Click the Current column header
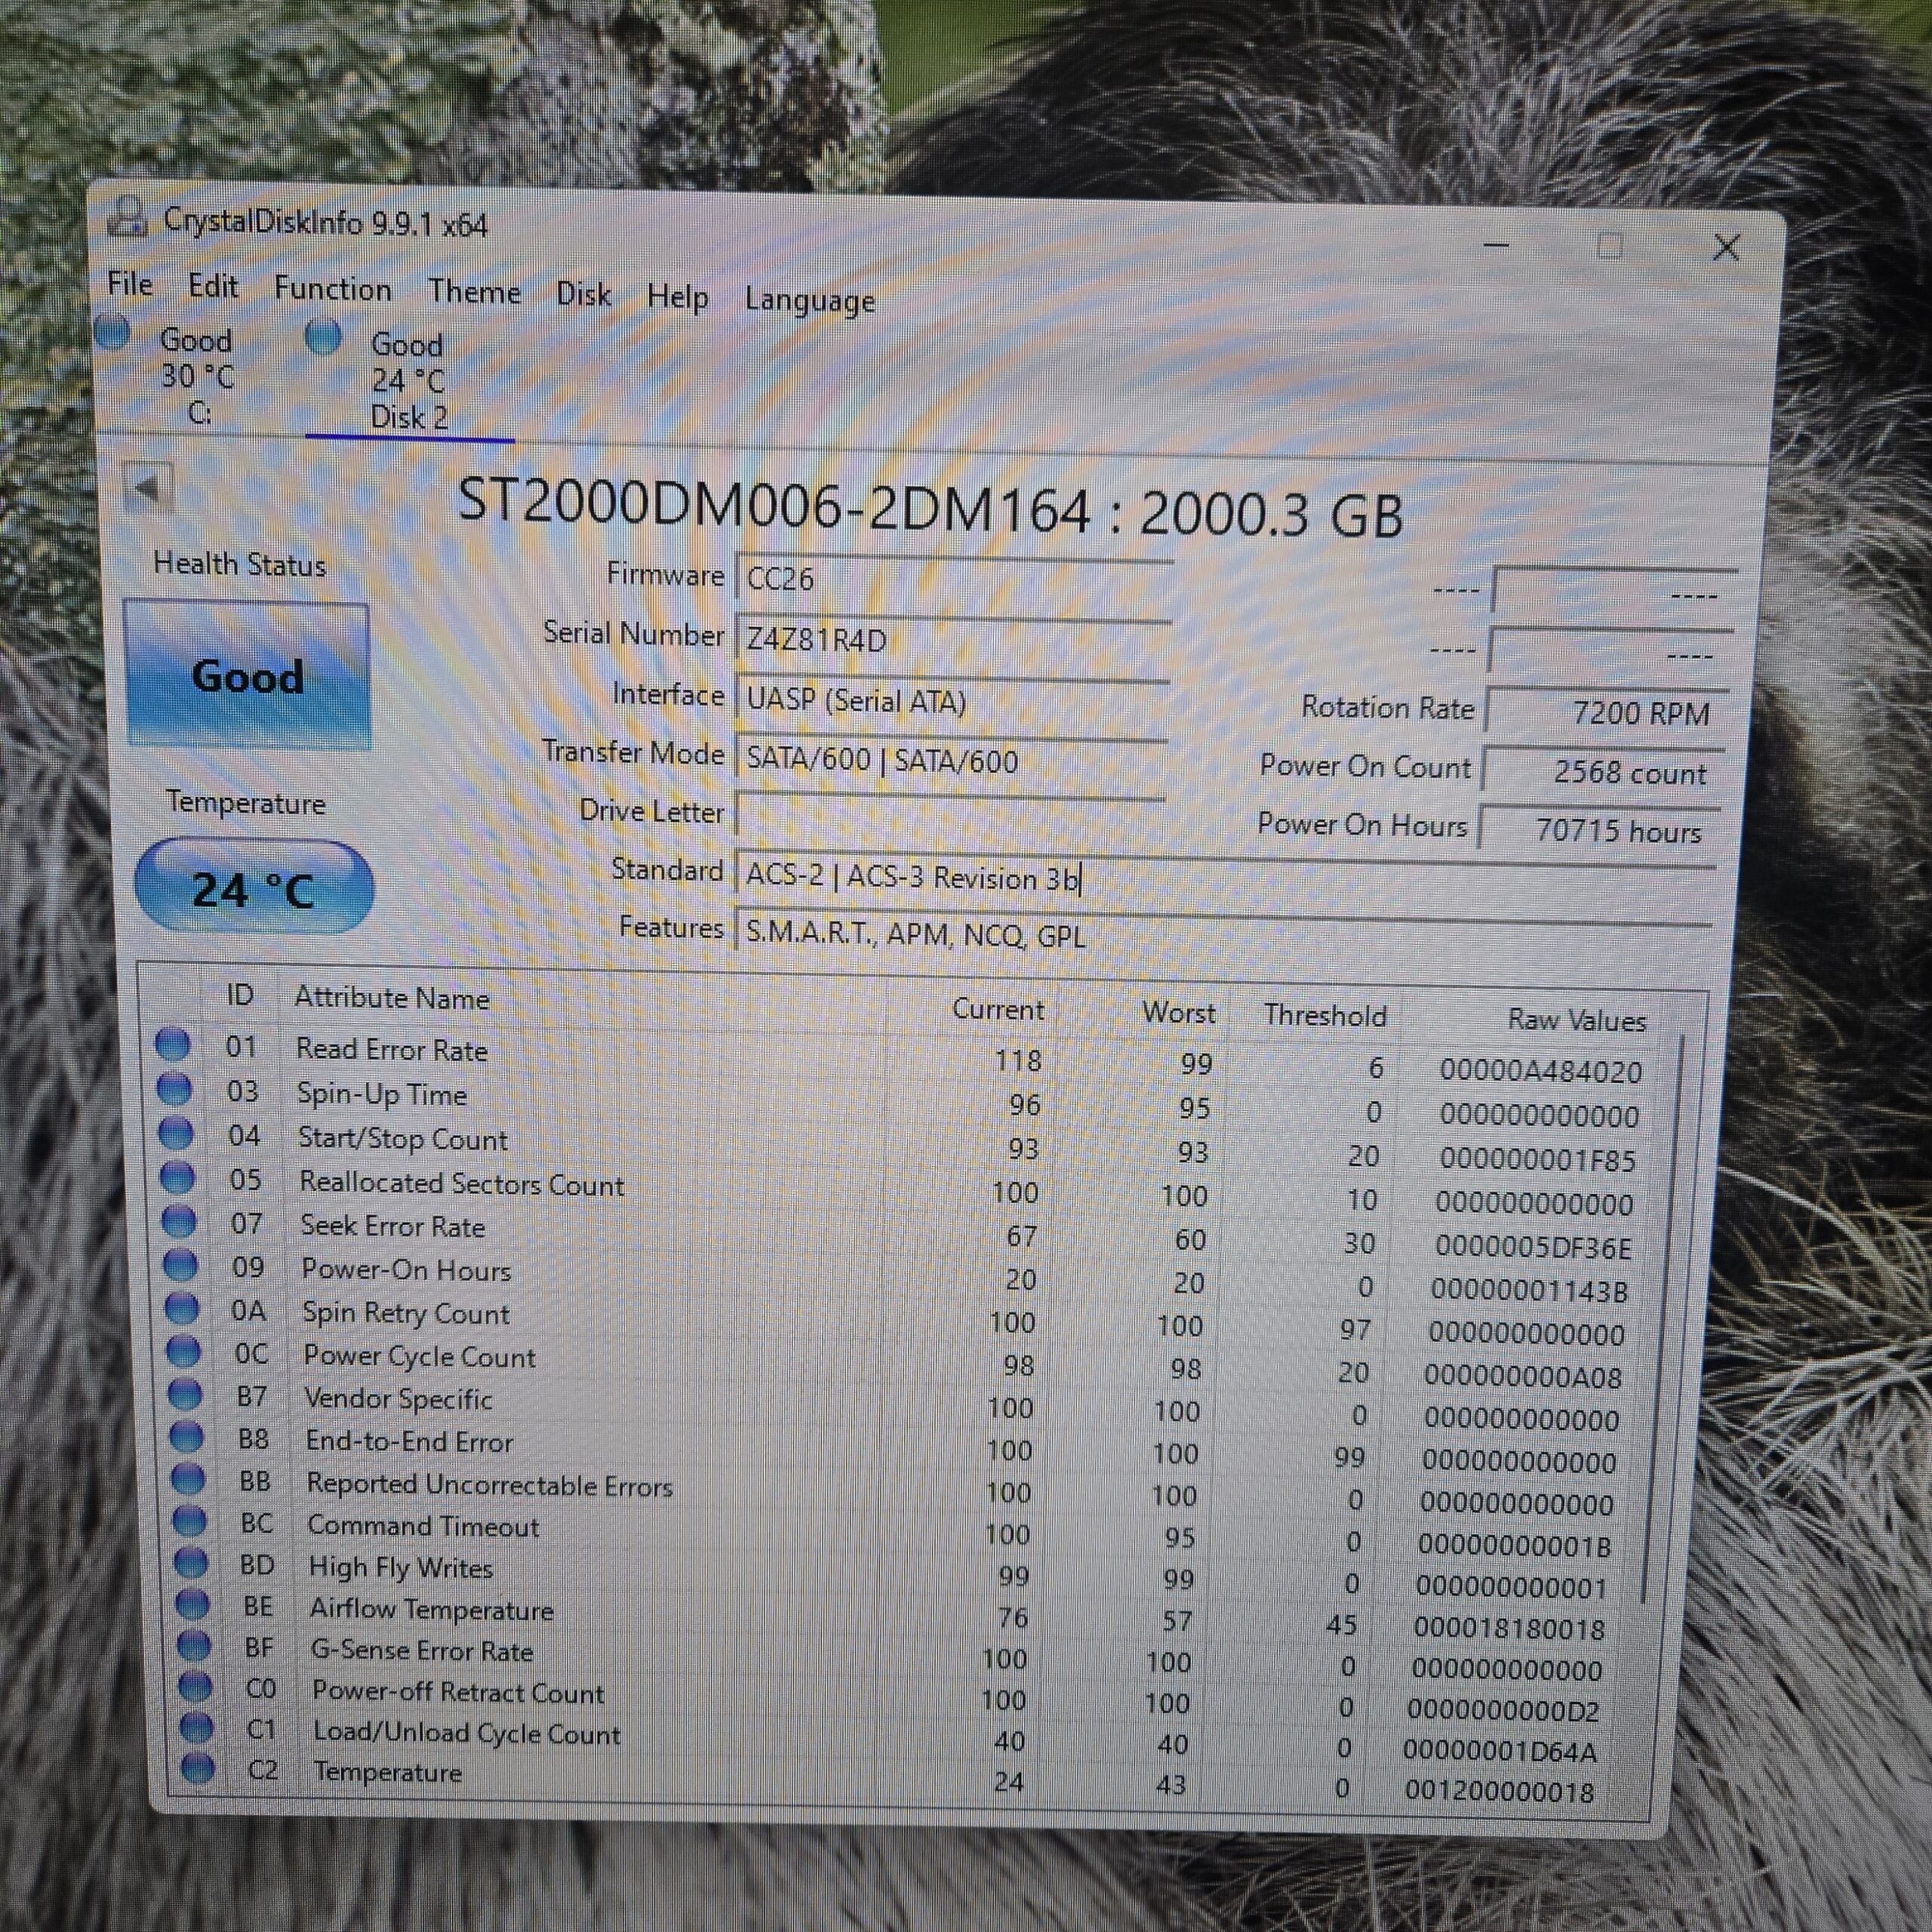The width and height of the screenshot is (1932, 1932). [997, 1008]
